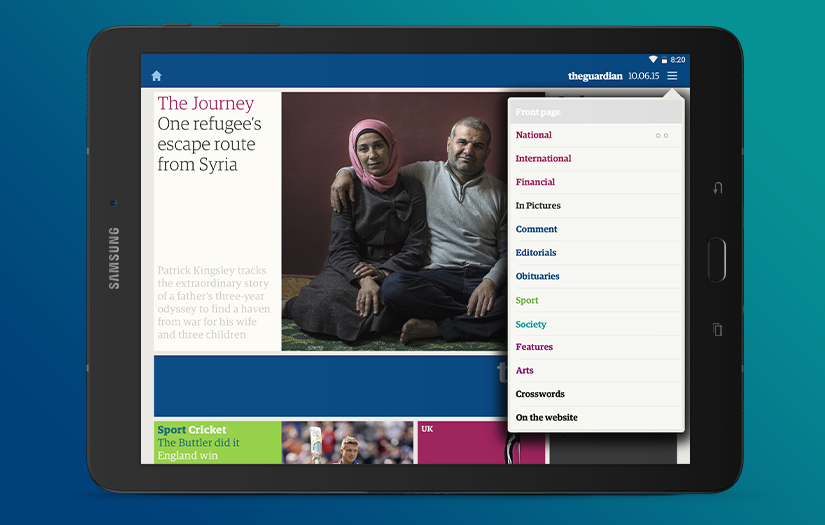The width and height of the screenshot is (825, 525).
Task: Tap the Wi-Fi status icon
Action: pos(653,59)
